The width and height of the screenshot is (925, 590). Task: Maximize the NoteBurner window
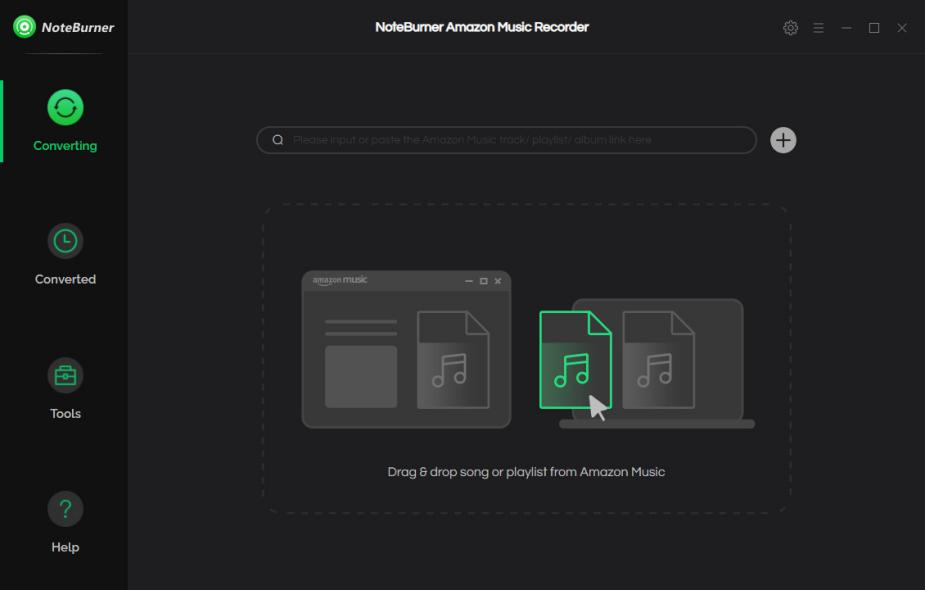(874, 28)
